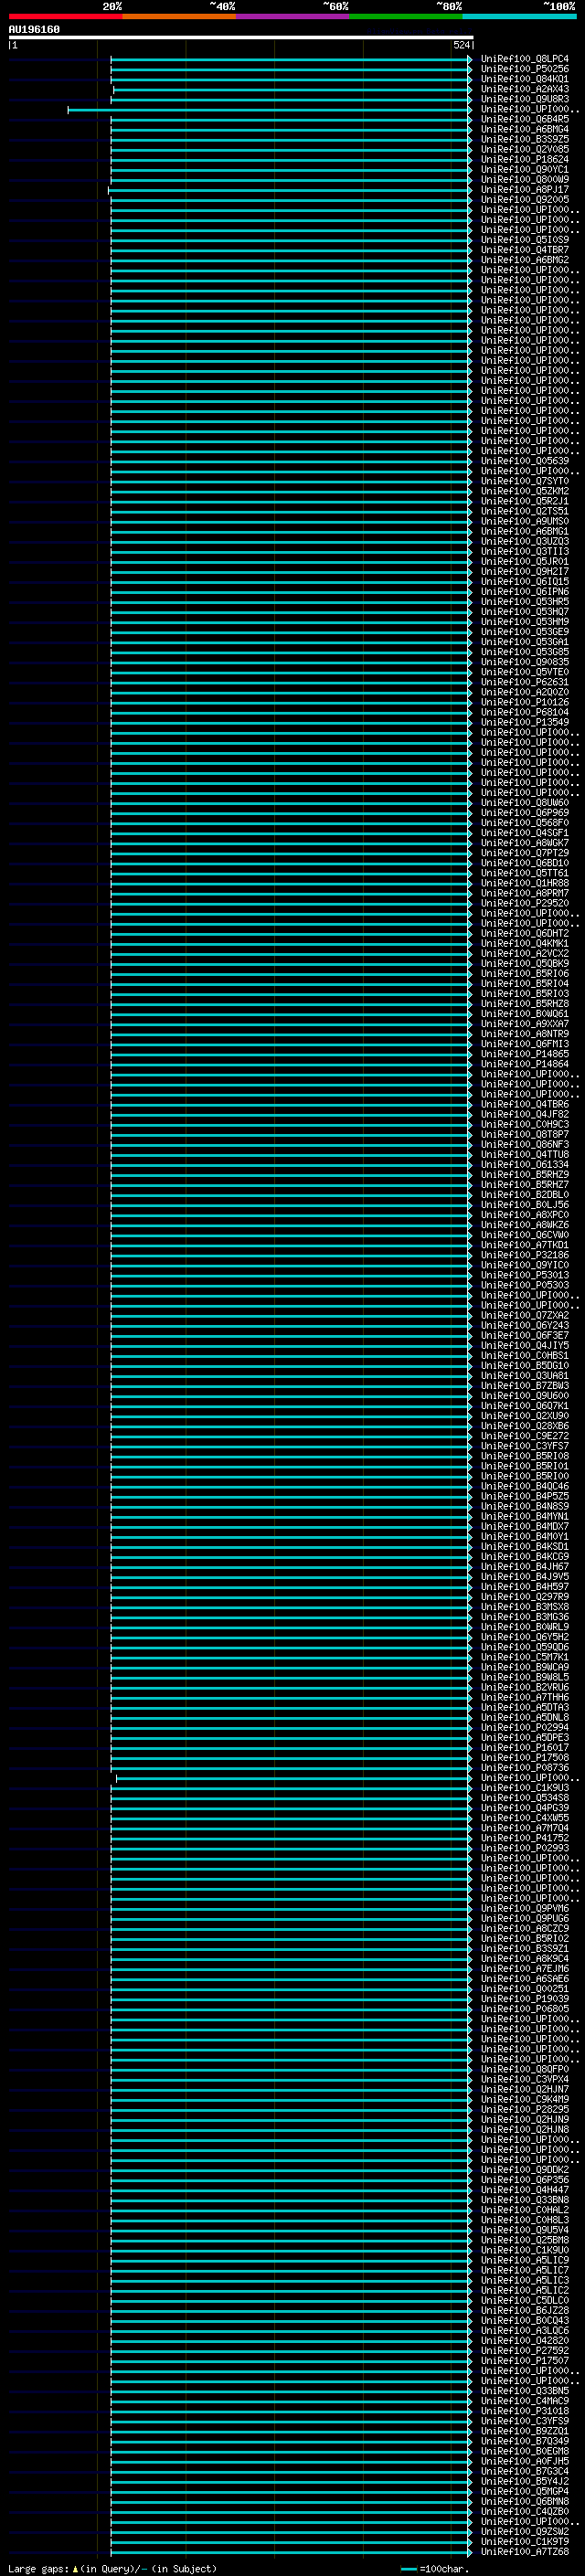Open hit UniRef100_Q6B4R5
Screen dimensions: 585x2576
pos(524,119)
